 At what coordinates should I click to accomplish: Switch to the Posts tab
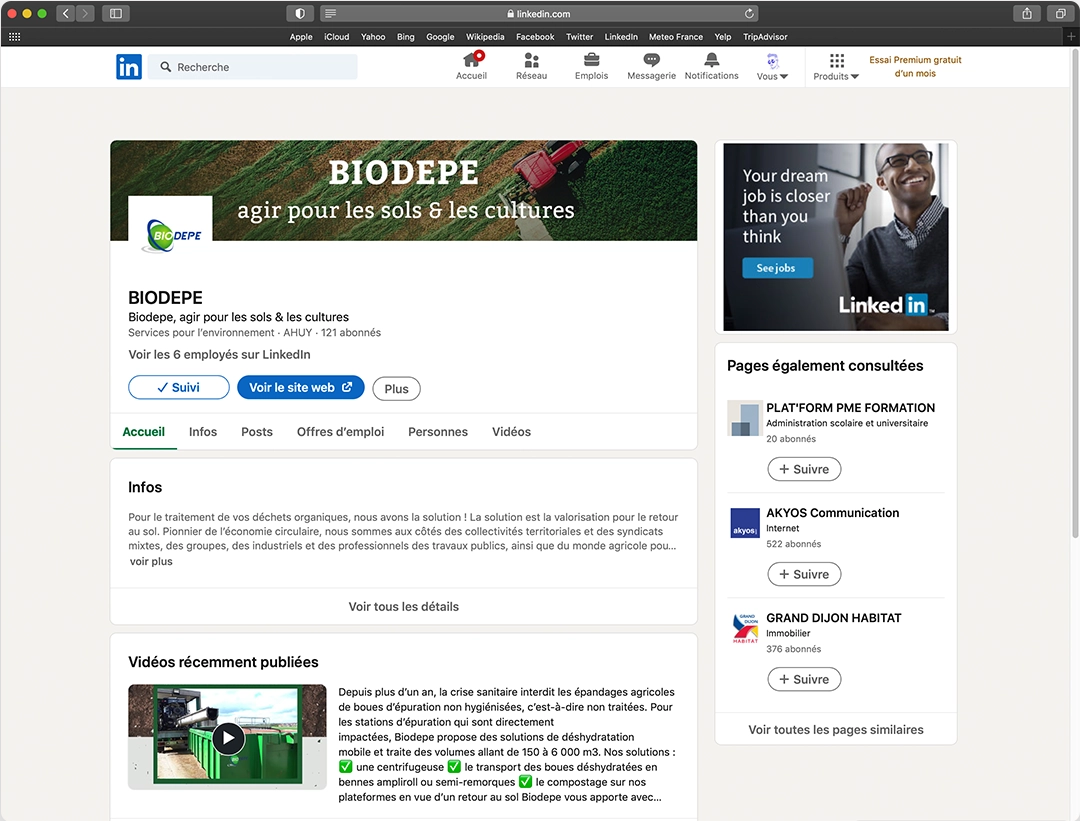point(257,432)
